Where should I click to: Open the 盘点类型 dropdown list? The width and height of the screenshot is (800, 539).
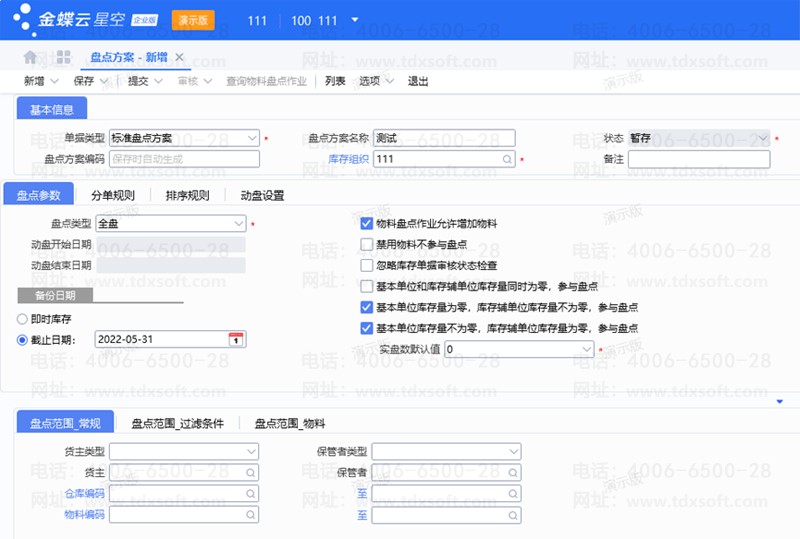point(238,223)
